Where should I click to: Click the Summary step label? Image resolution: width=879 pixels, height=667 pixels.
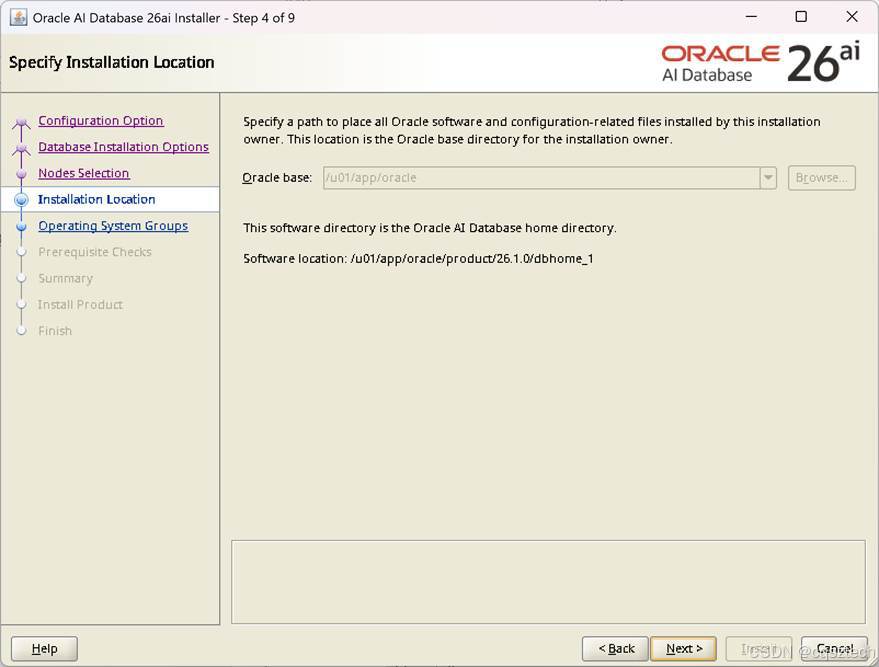[65, 279]
